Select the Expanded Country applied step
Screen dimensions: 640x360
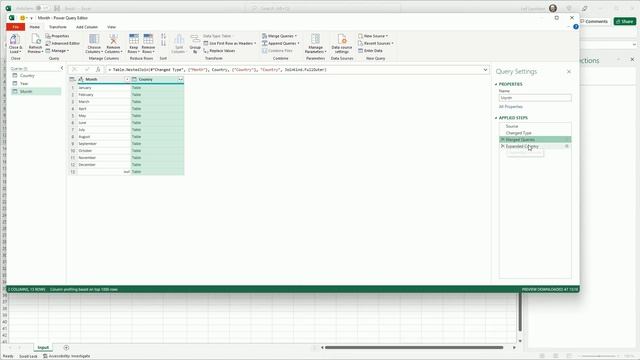(x=535, y=146)
